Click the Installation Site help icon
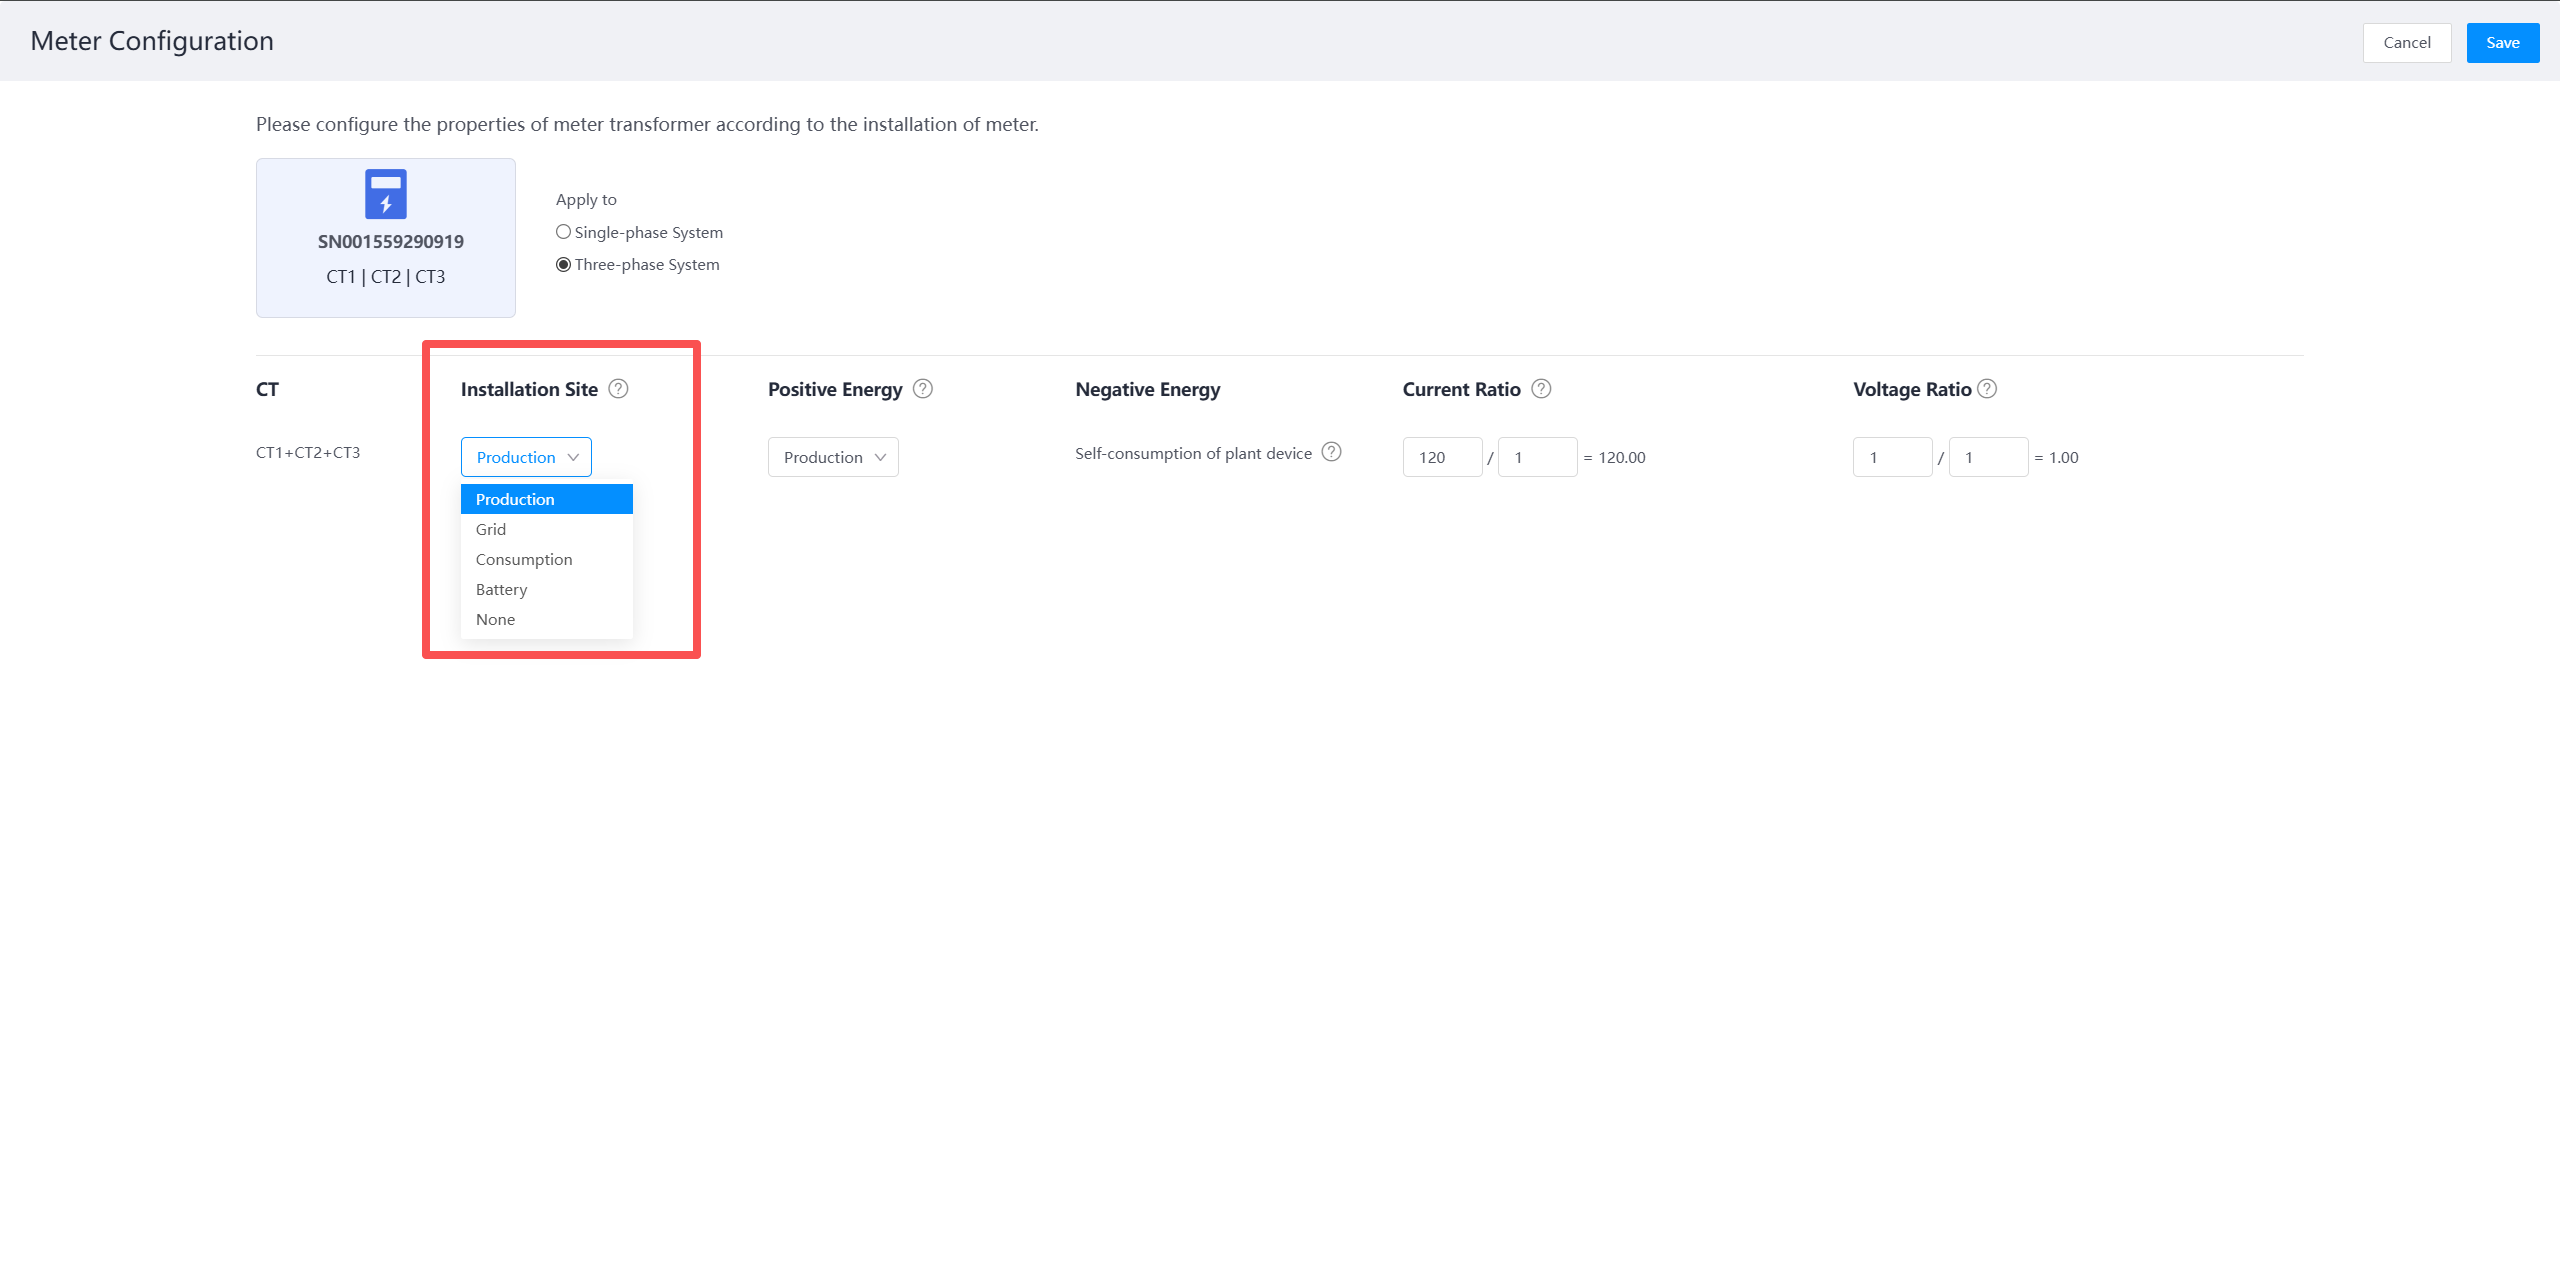 click(x=618, y=389)
